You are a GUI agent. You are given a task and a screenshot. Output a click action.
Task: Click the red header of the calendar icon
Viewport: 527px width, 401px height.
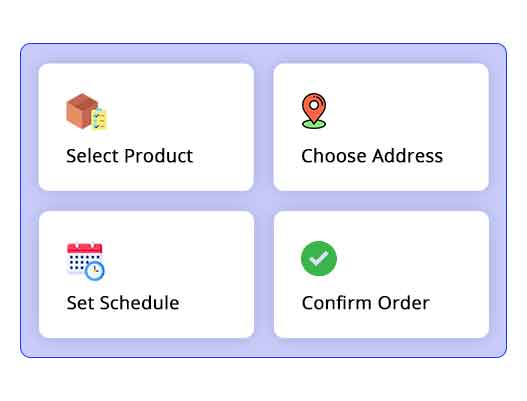tap(85, 248)
